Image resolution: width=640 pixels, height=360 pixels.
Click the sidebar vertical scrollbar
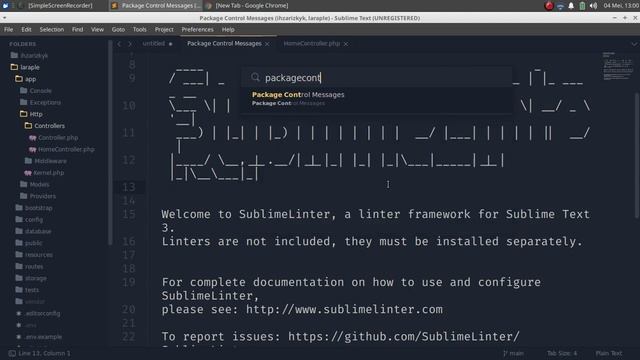click(x=110, y=142)
